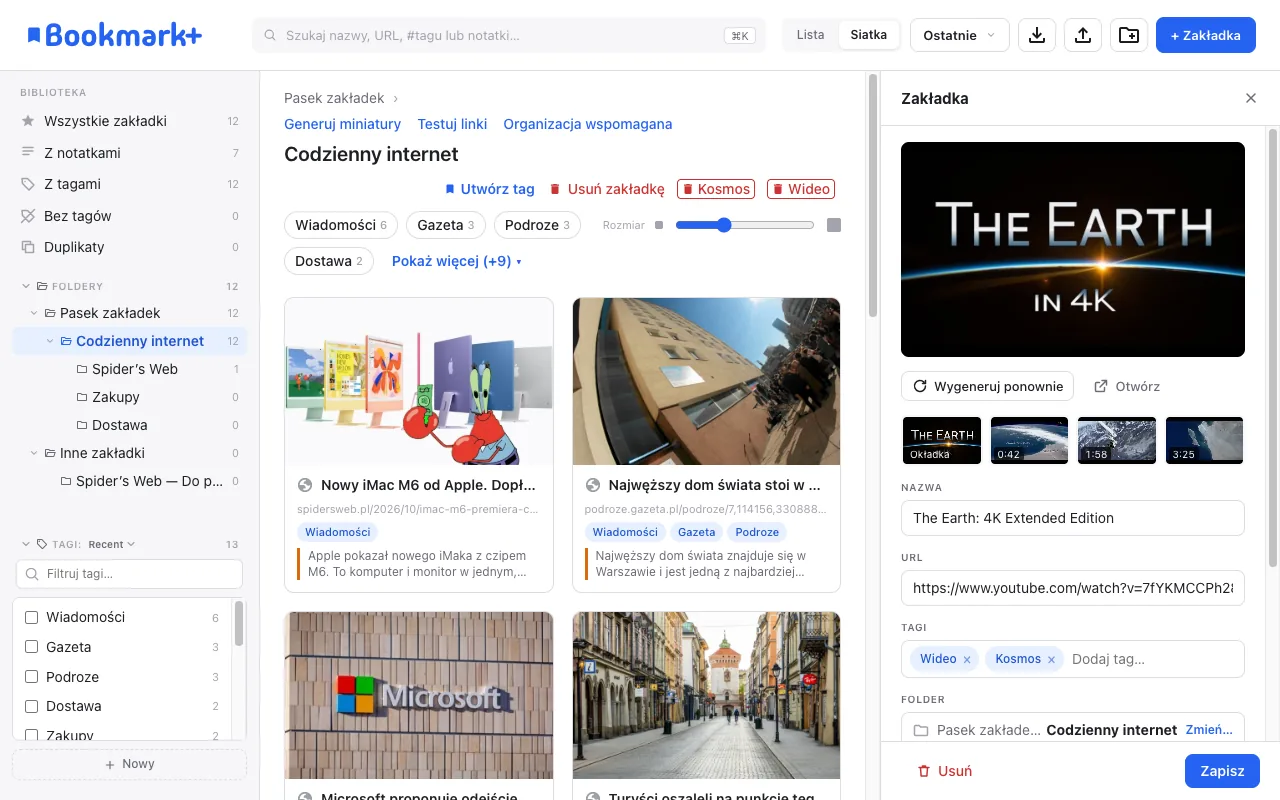1280x800 pixels.
Task: Click the Nazwa input field
Action: coord(1073,518)
